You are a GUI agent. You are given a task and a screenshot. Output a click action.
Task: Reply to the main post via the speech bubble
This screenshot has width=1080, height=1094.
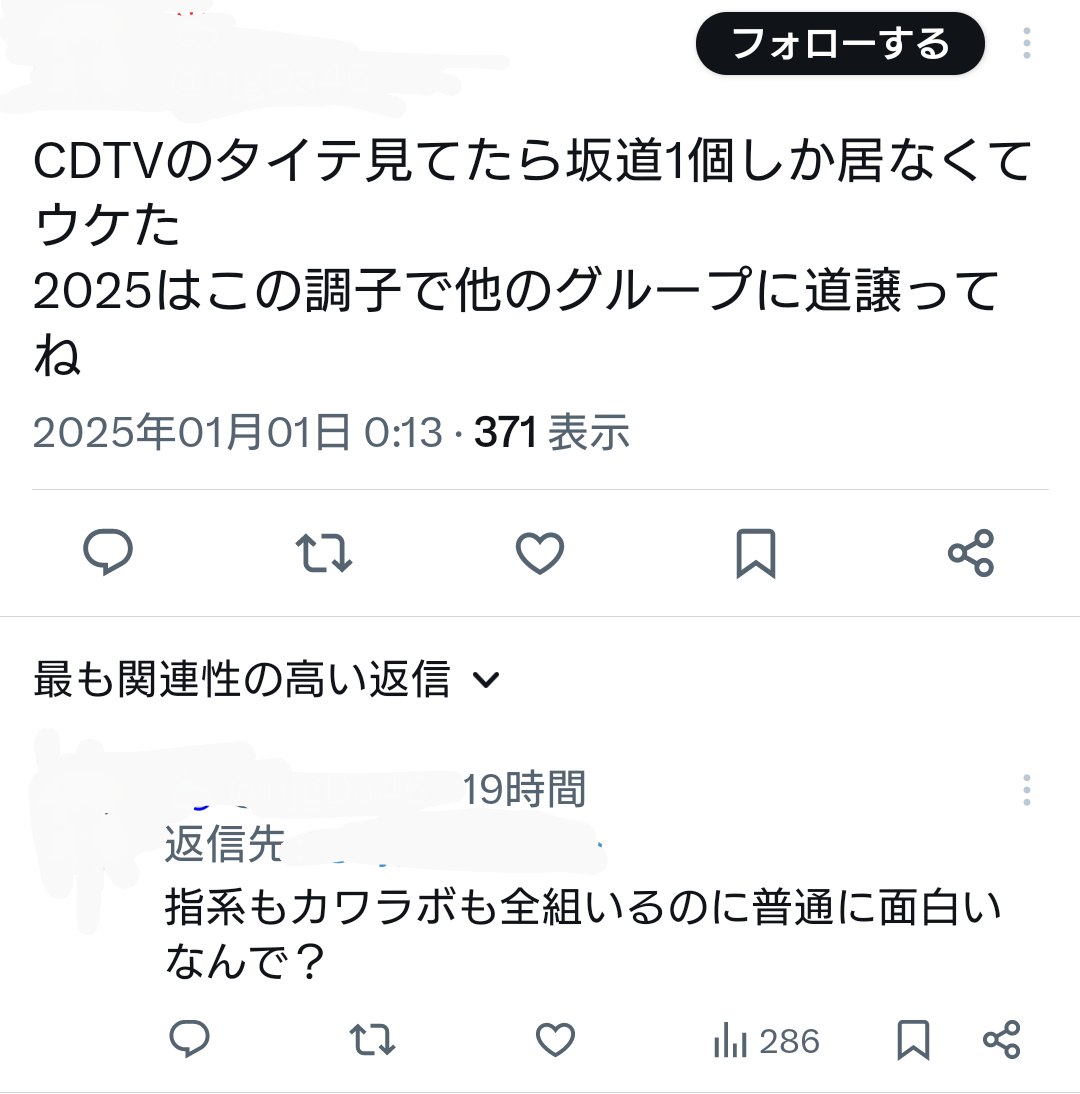[108, 553]
